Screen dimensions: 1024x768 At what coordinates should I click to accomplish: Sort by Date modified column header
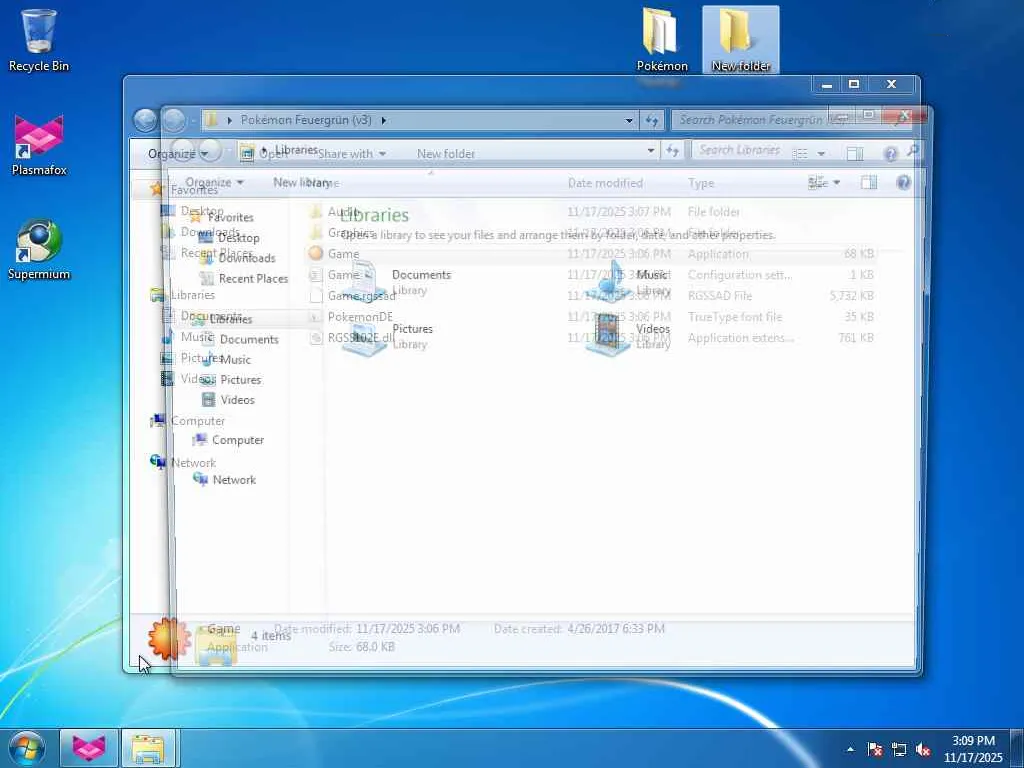coord(605,183)
